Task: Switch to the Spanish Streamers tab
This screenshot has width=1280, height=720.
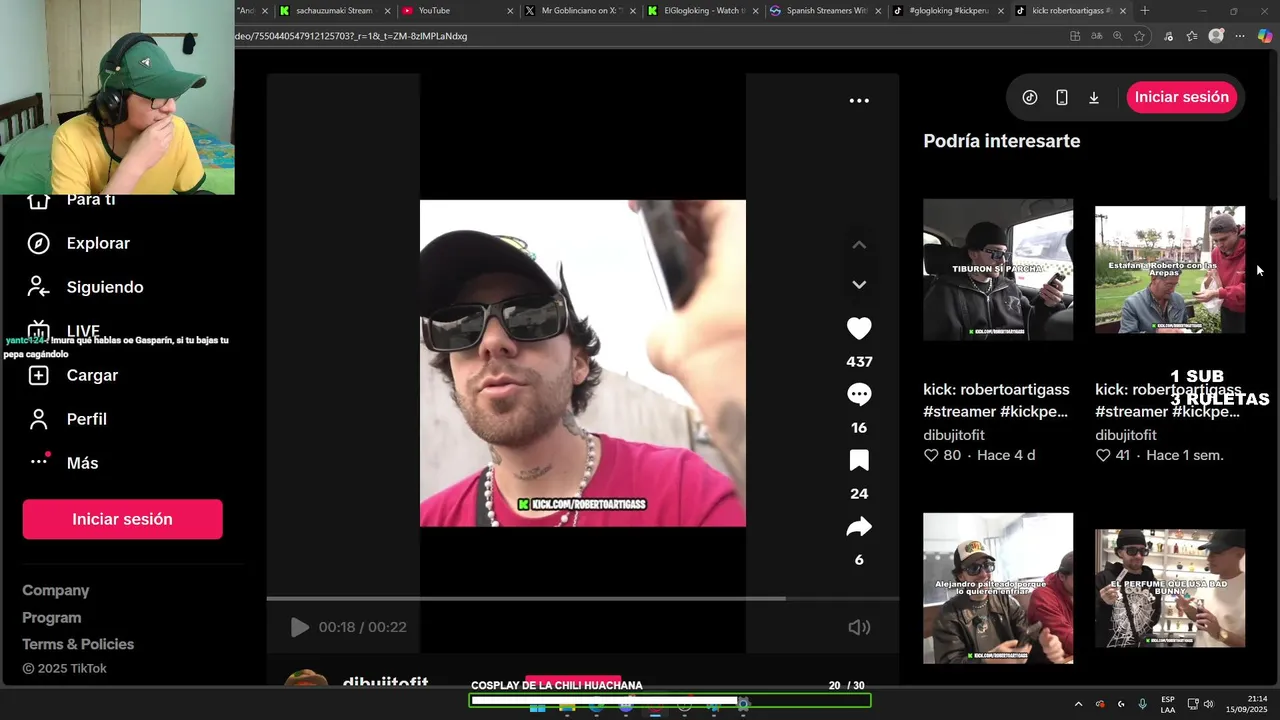Action: pyautogui.click(x=826, y=11)
